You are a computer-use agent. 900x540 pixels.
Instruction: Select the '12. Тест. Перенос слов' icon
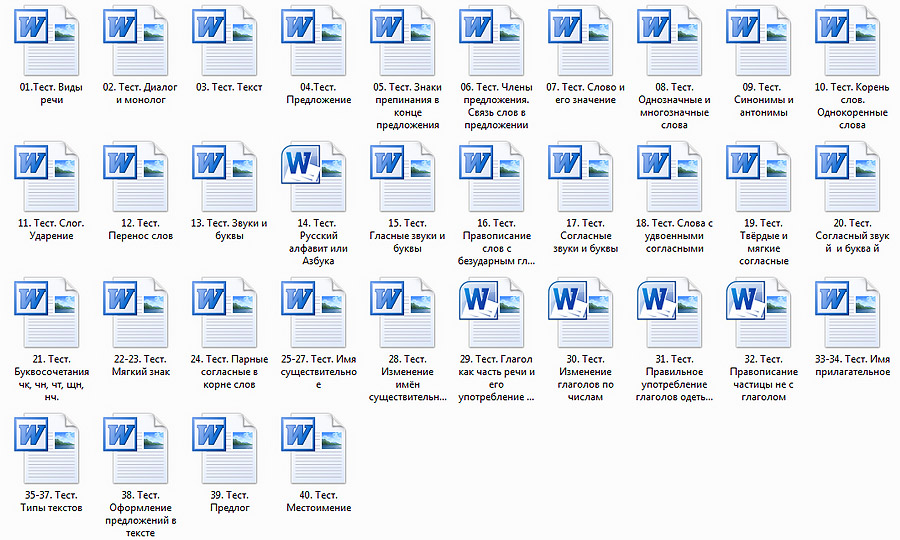click(136, 177)
